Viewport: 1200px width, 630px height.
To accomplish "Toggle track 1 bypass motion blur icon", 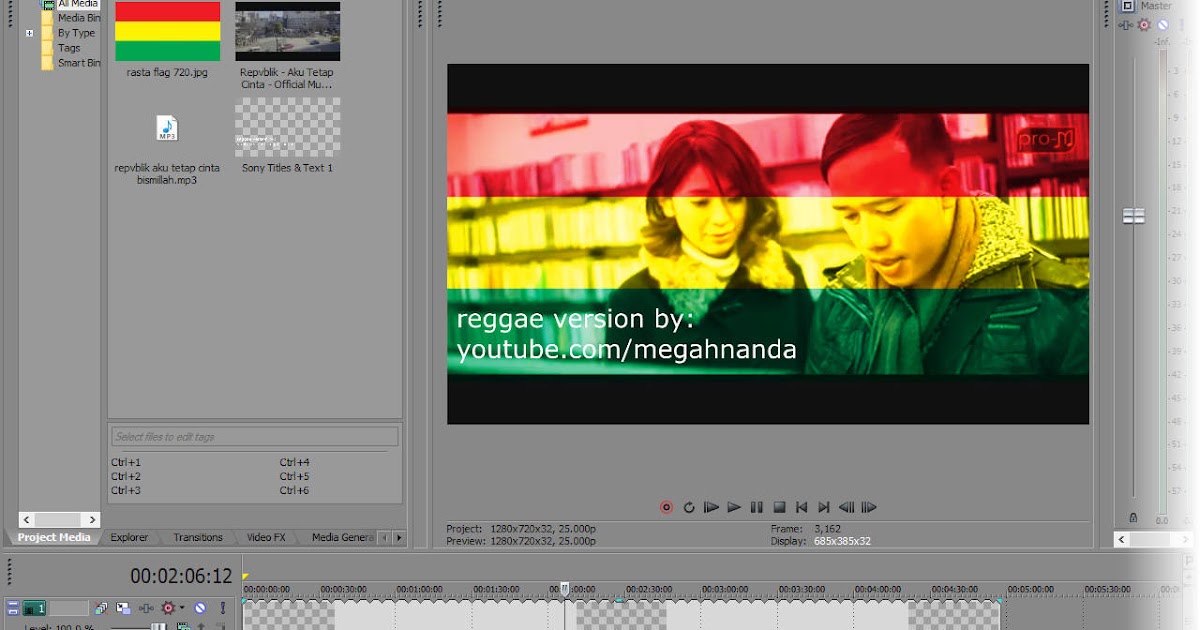I will coord(102,608).
